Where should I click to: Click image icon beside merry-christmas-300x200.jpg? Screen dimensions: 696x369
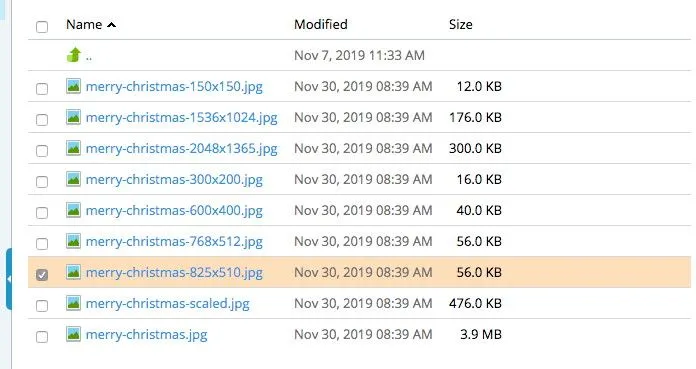coord(73,179)
